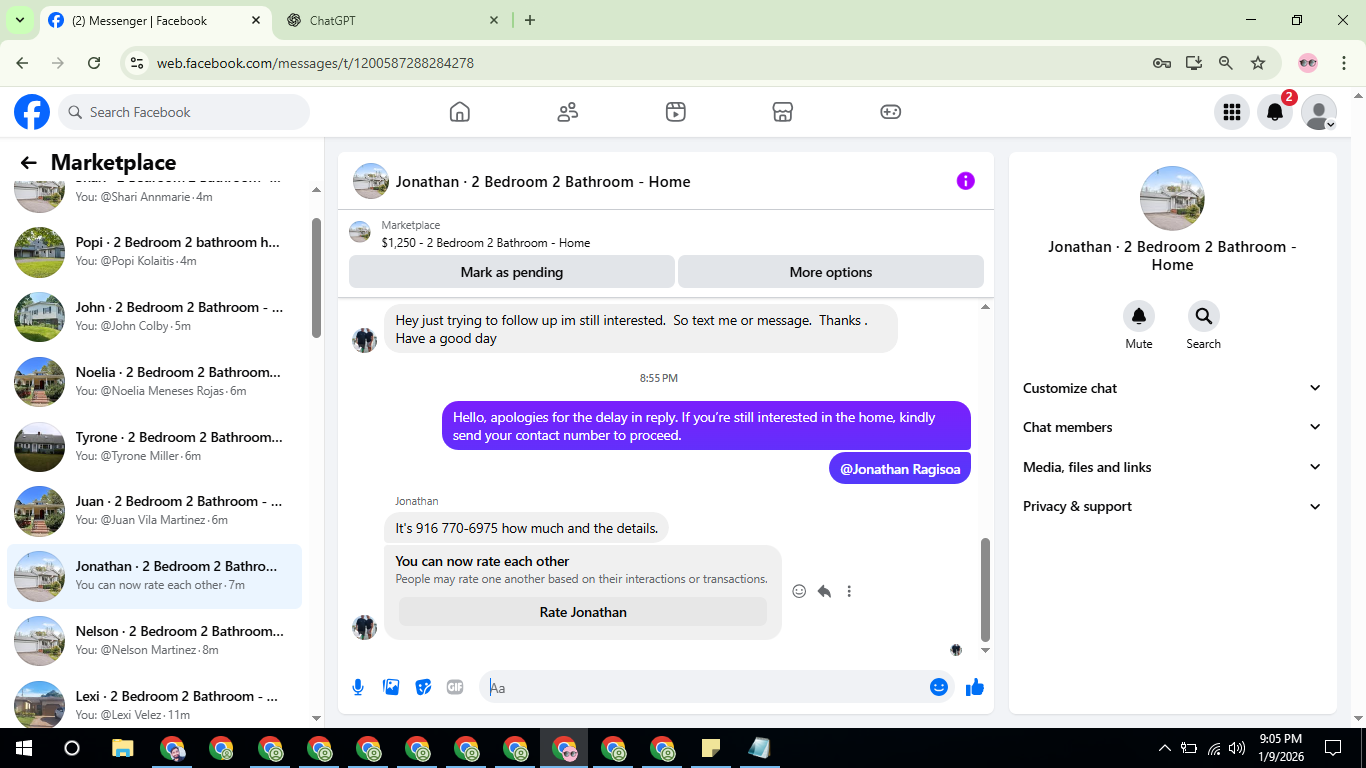Image resolution: width=1366 pixels, height=768 pixels.
Task: Click the chat messages scrollbar thumb
Action: point(985,590)
